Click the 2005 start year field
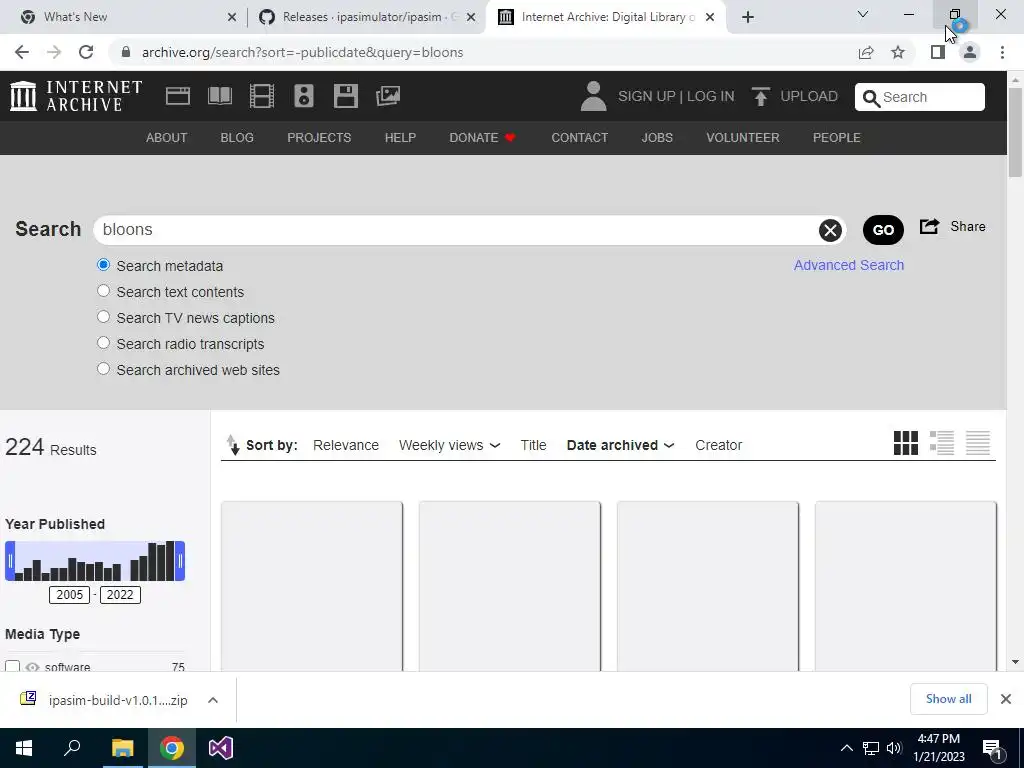The height and width of the screenshot is (768, 1024). (x=69, y=595)
